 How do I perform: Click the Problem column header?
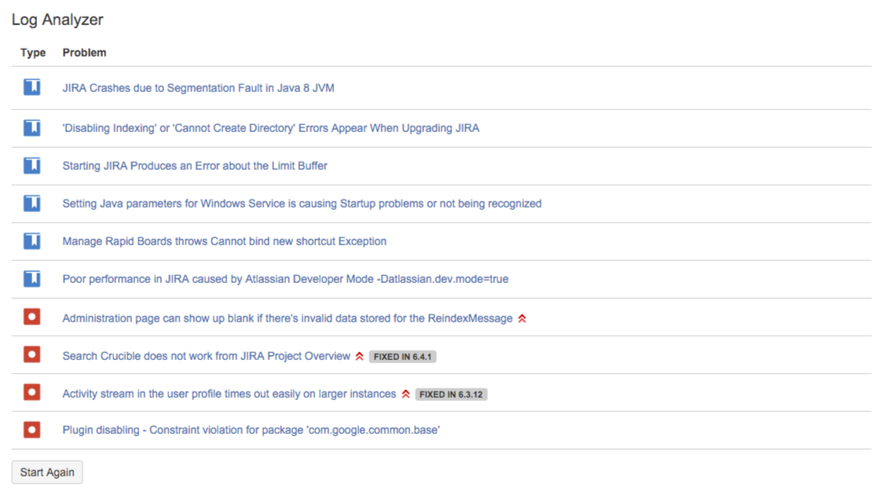(x=84, y=52)
